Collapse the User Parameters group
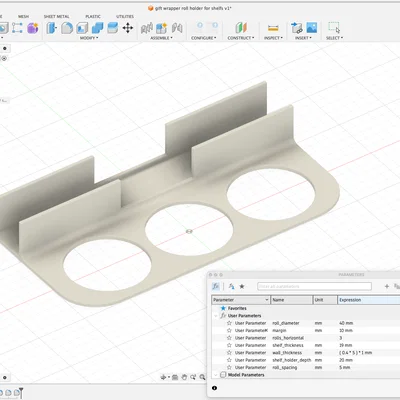Image resolution: width=400 pixels, height=400 pixels. coord(216,316)
